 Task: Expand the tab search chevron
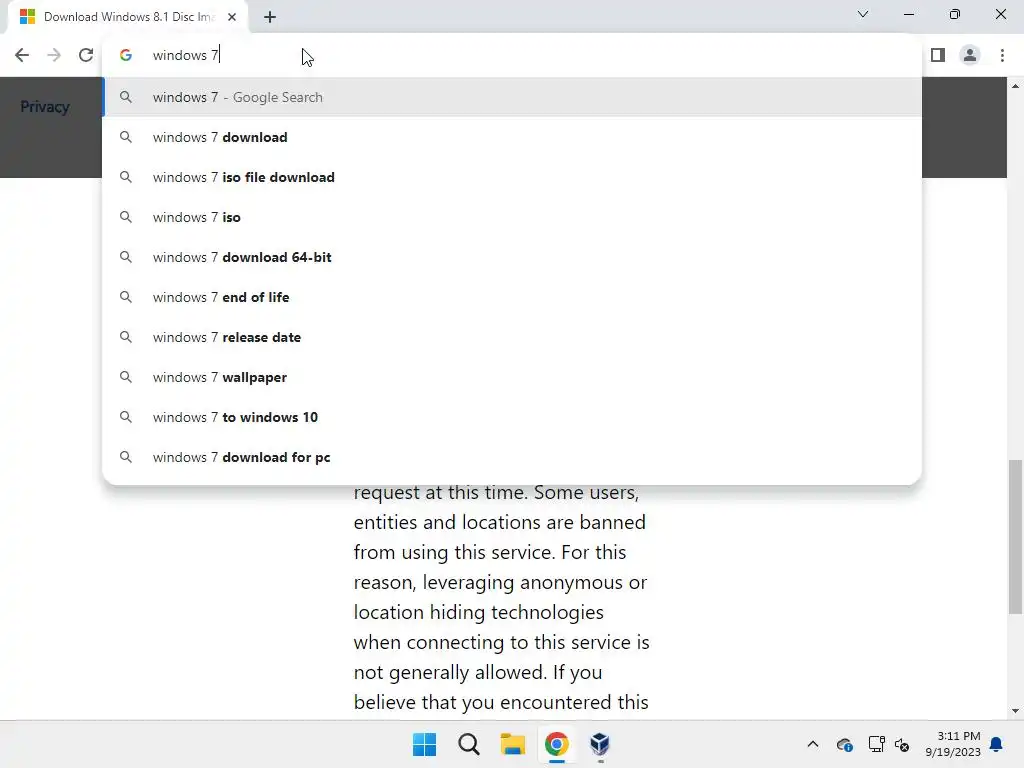point(863,14)
